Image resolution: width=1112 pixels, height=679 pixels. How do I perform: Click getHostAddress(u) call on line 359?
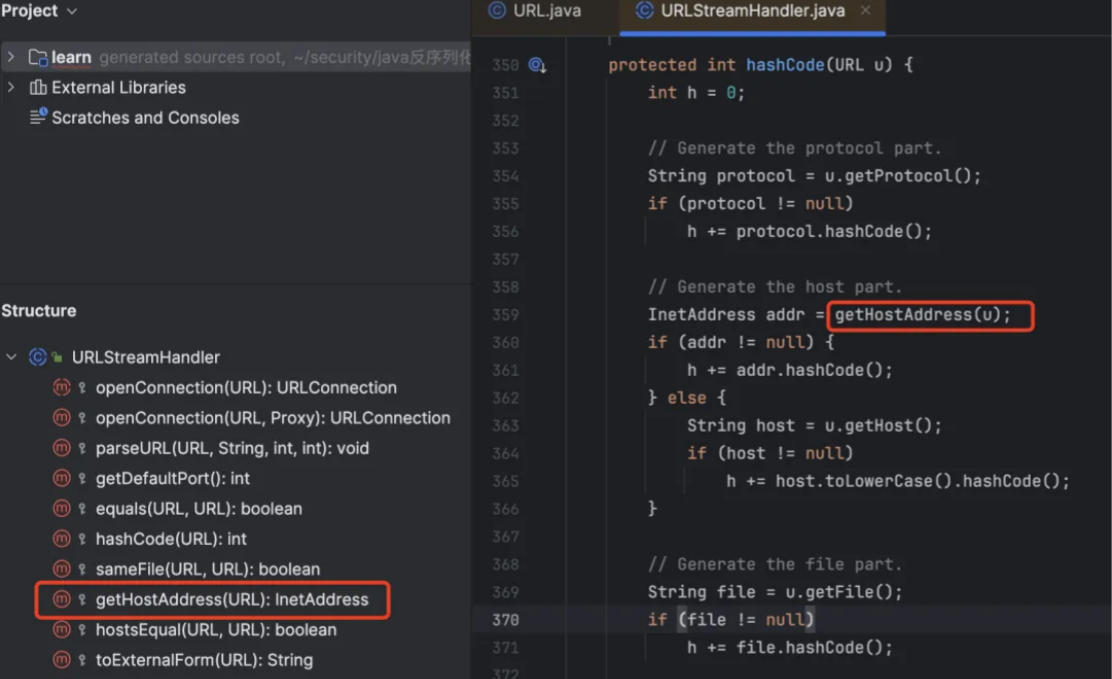point(923,314)
